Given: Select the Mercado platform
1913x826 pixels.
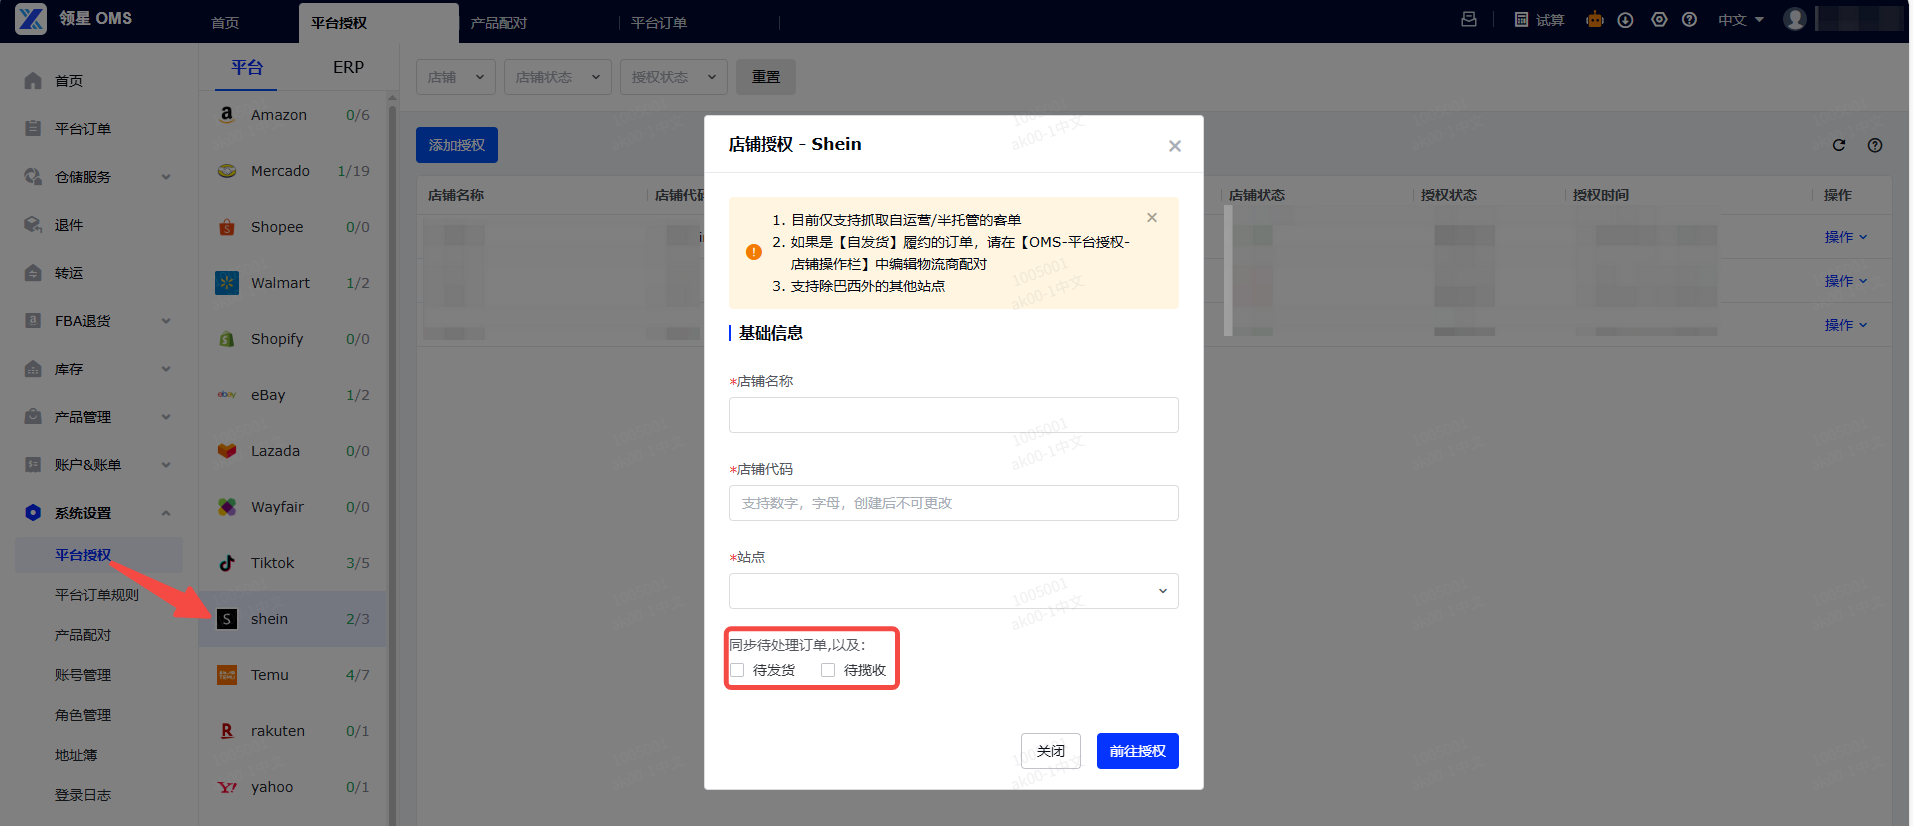Looking at the screenshot, I should point(292,171).
